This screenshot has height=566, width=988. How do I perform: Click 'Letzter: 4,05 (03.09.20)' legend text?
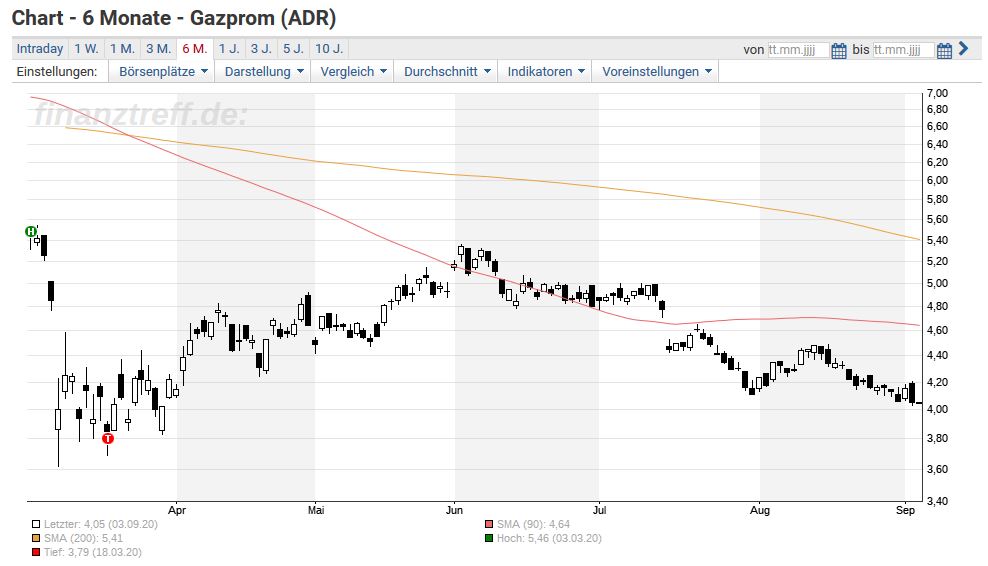coord(101,524)
